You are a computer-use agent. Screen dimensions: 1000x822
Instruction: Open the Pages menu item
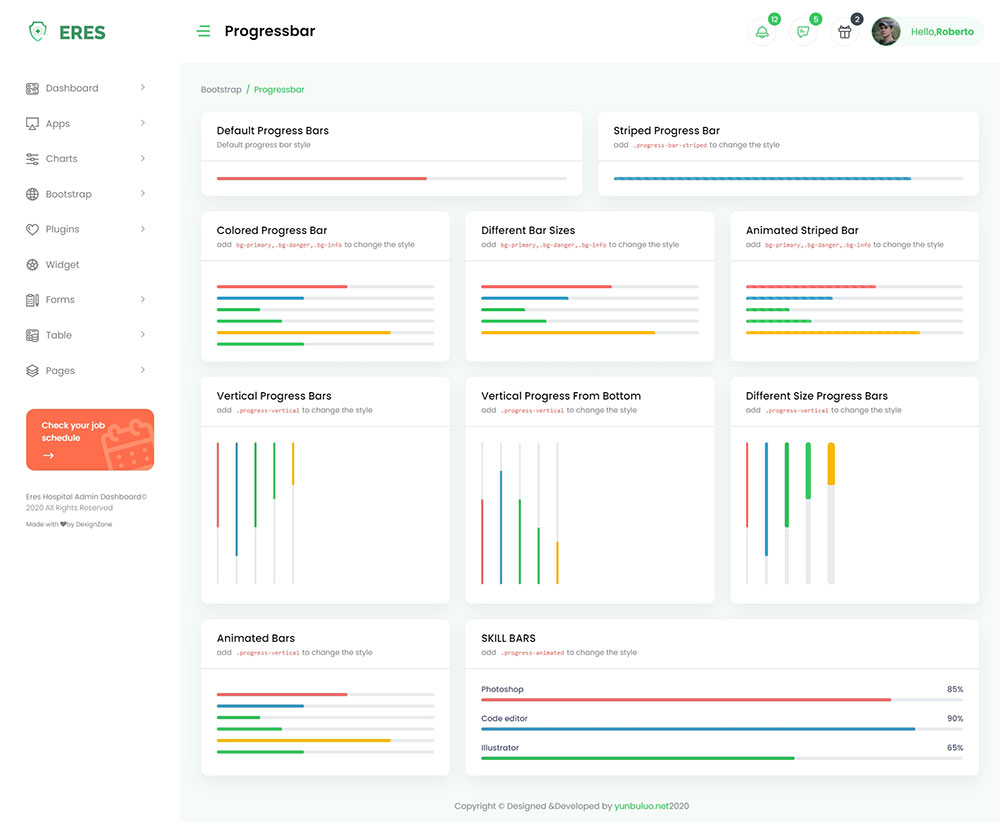coord(60,371)
